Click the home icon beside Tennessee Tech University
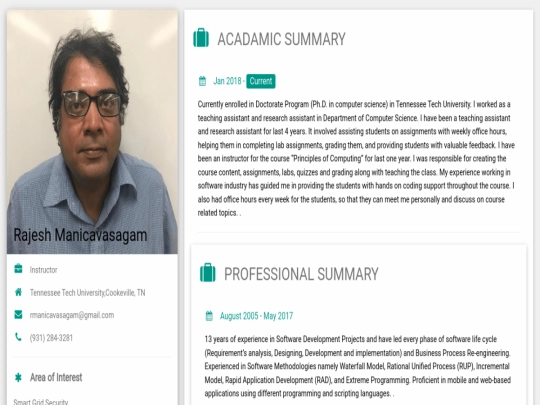Image resolution: width=540 pixels, height=405 pixels. [19, 292]
